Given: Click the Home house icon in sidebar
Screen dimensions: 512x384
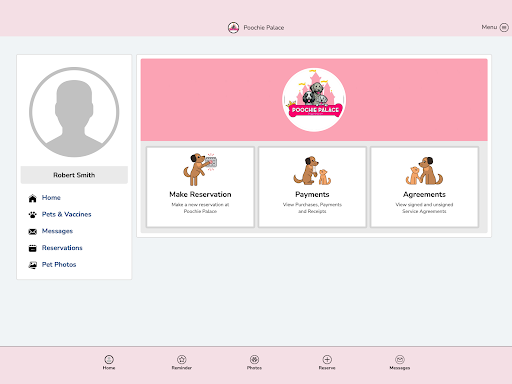Looking at the screenshot, I should pyautogui.click(x=32, y=198).
